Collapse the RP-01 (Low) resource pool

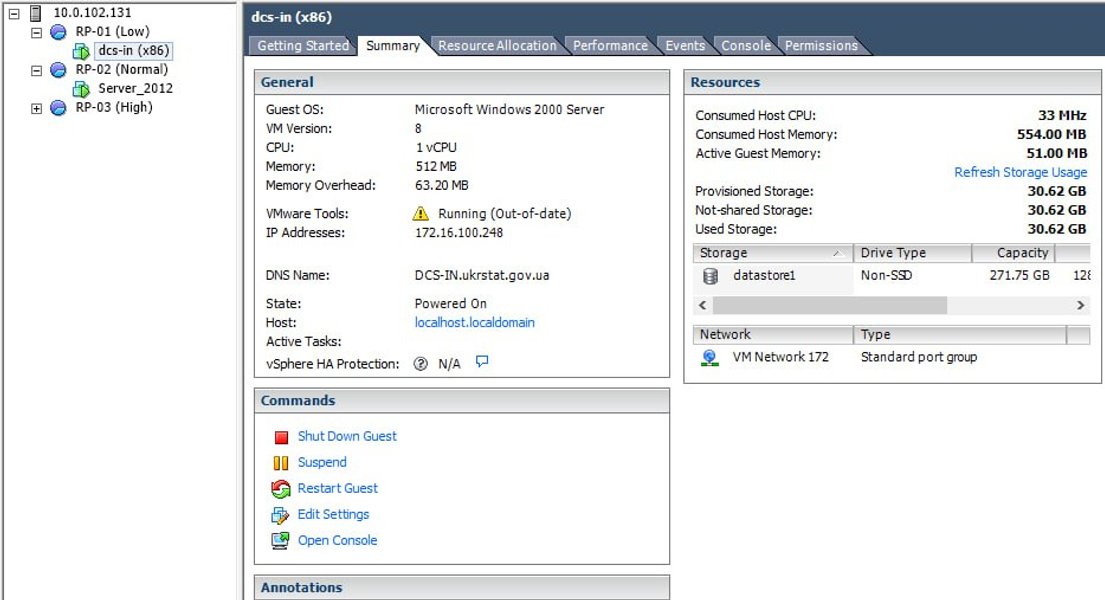(x=37, y=33)
